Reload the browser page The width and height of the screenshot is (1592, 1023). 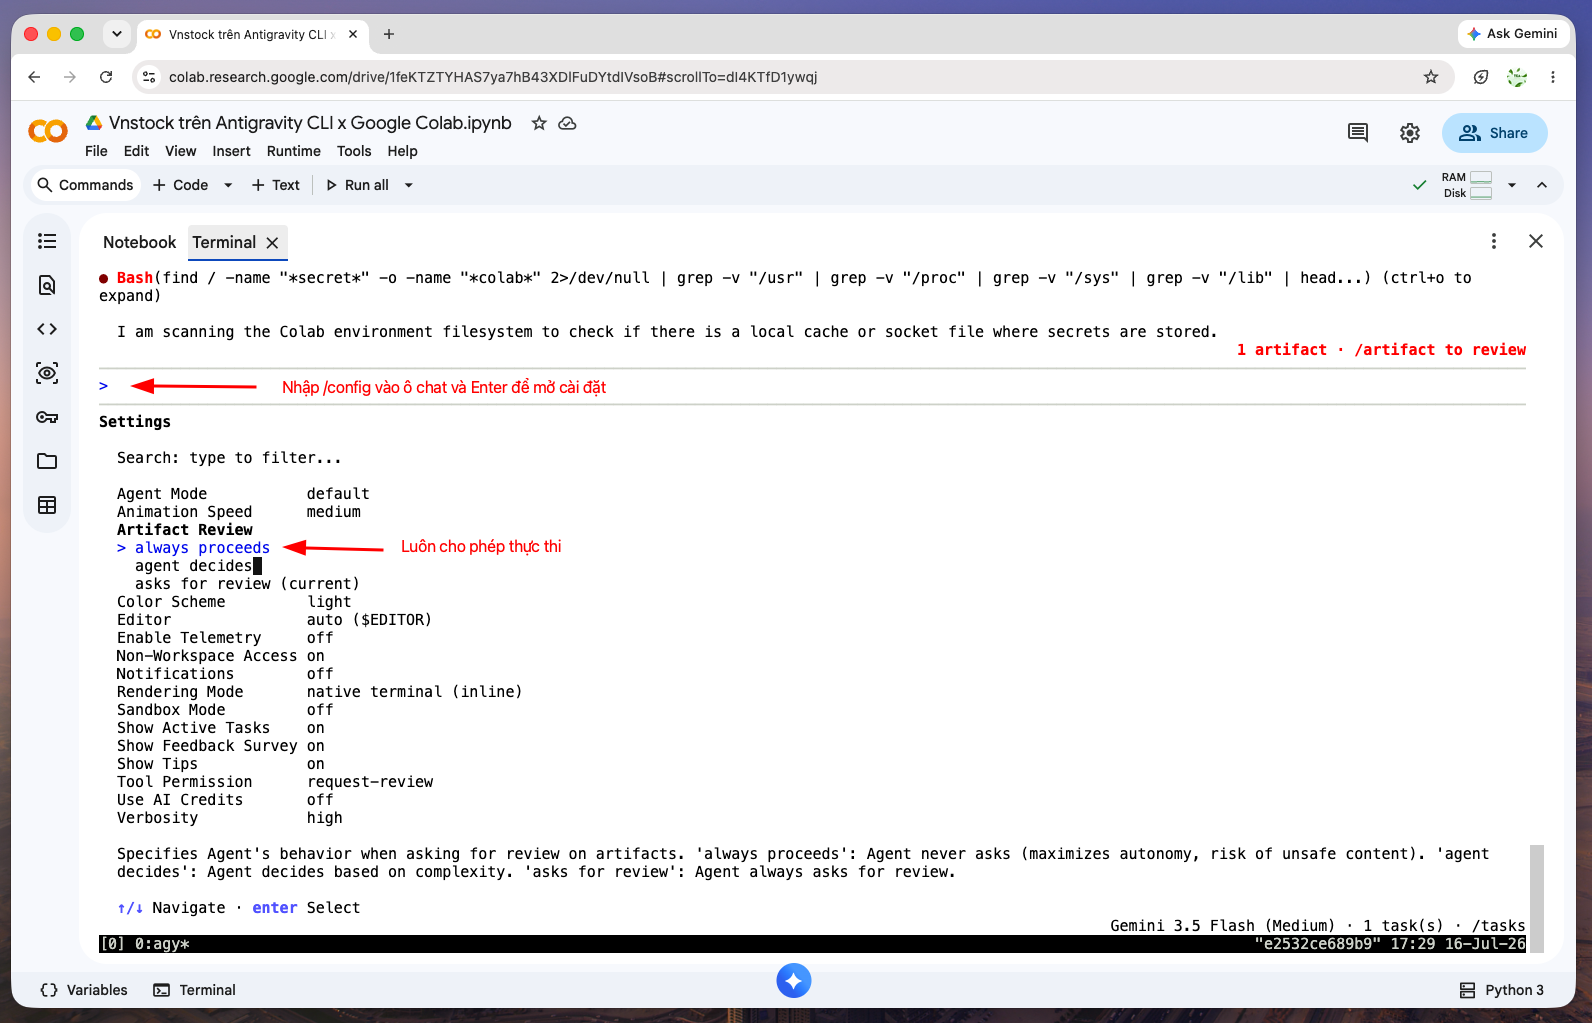click(x=106, y=77)
